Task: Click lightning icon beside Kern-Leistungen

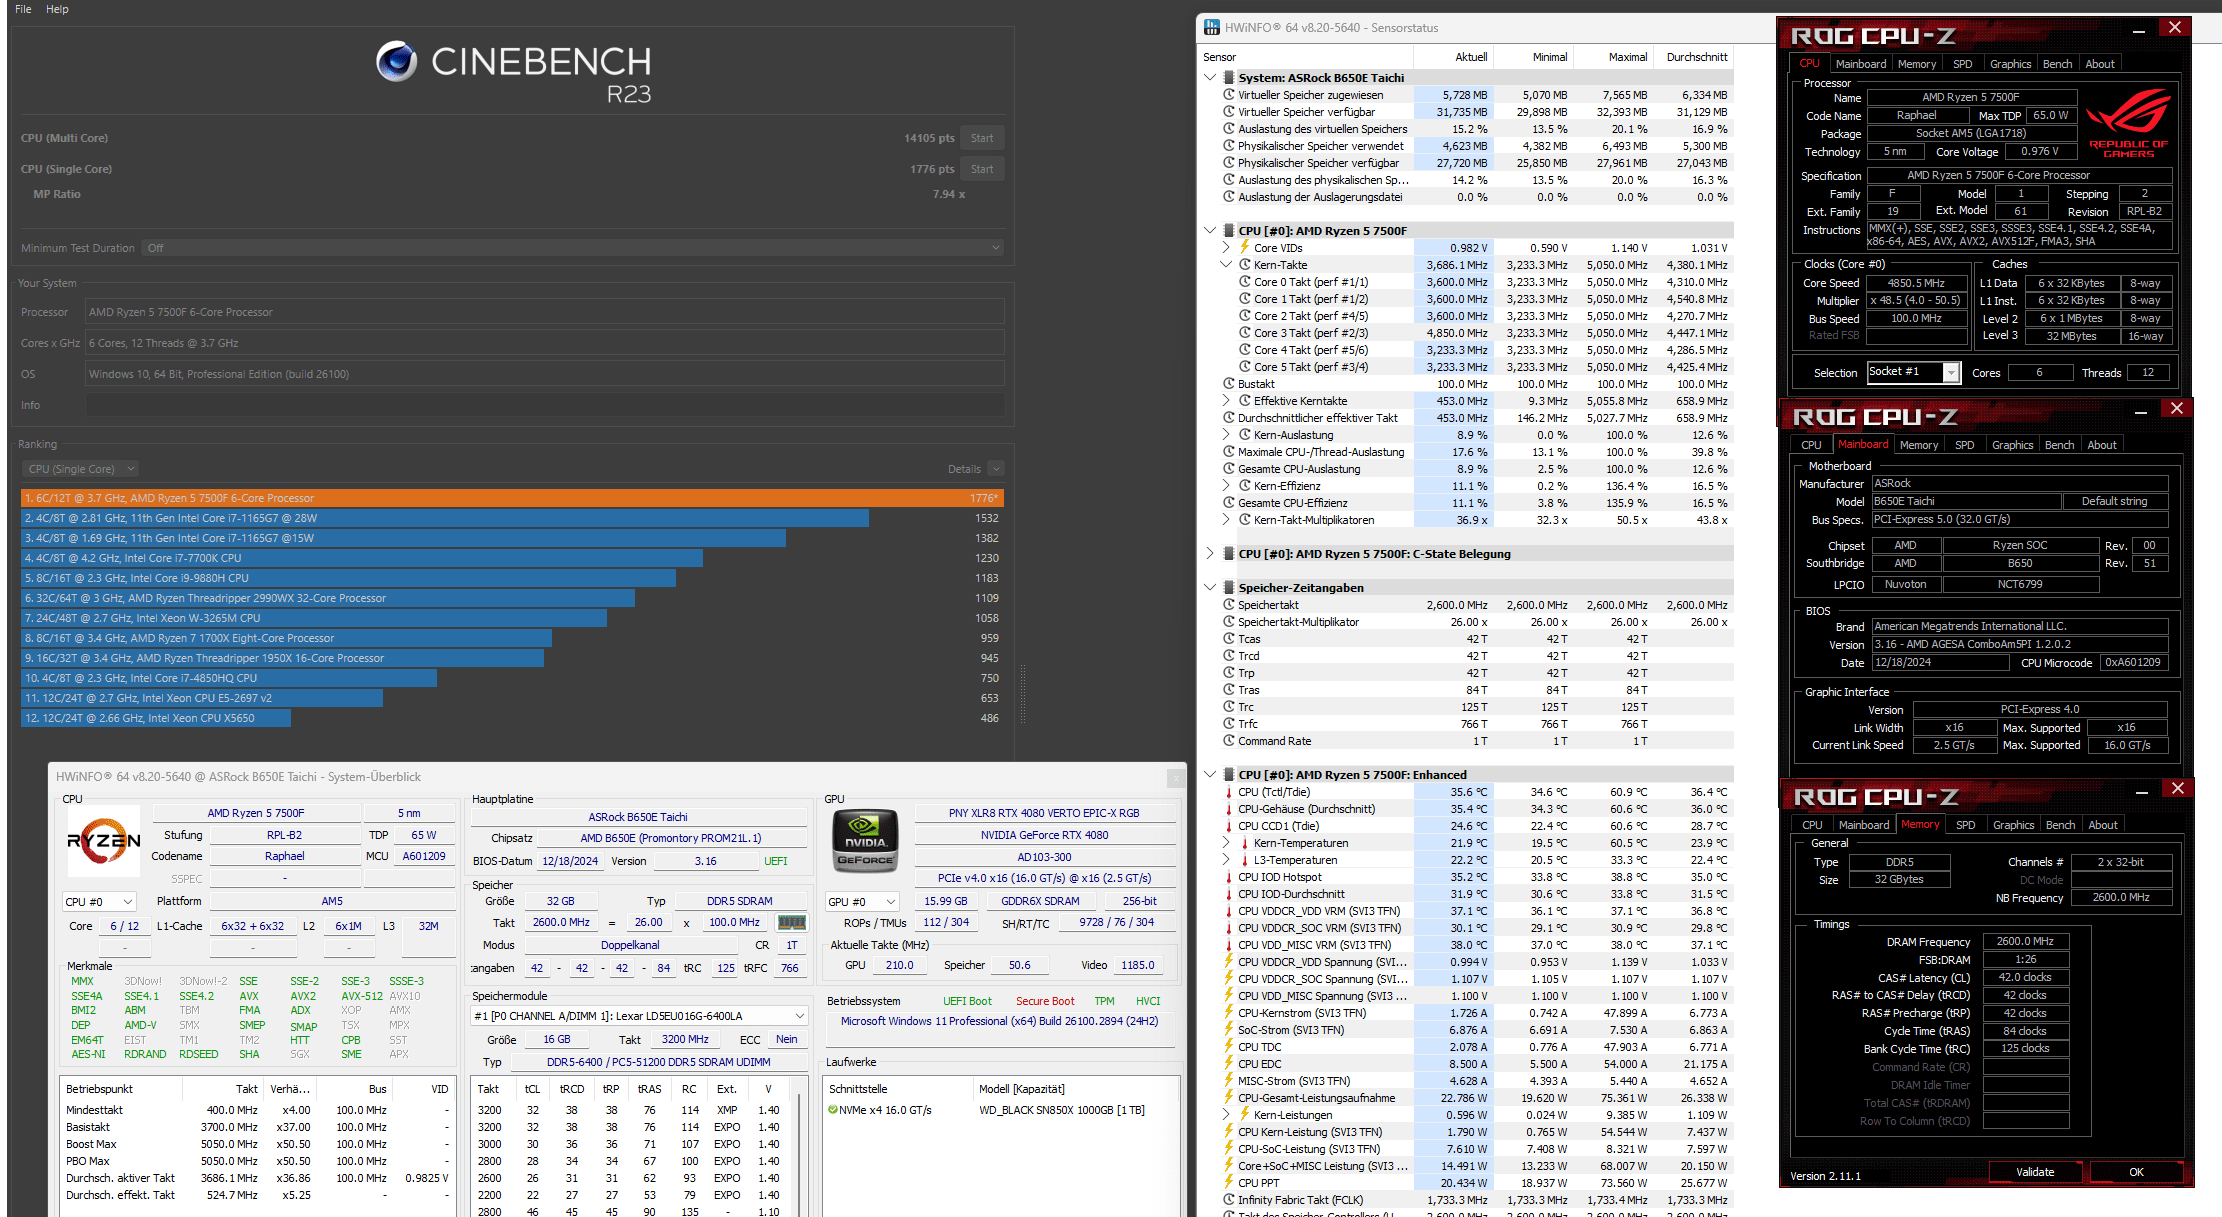Action: pyautogui.click(x=1245, y=1114)
